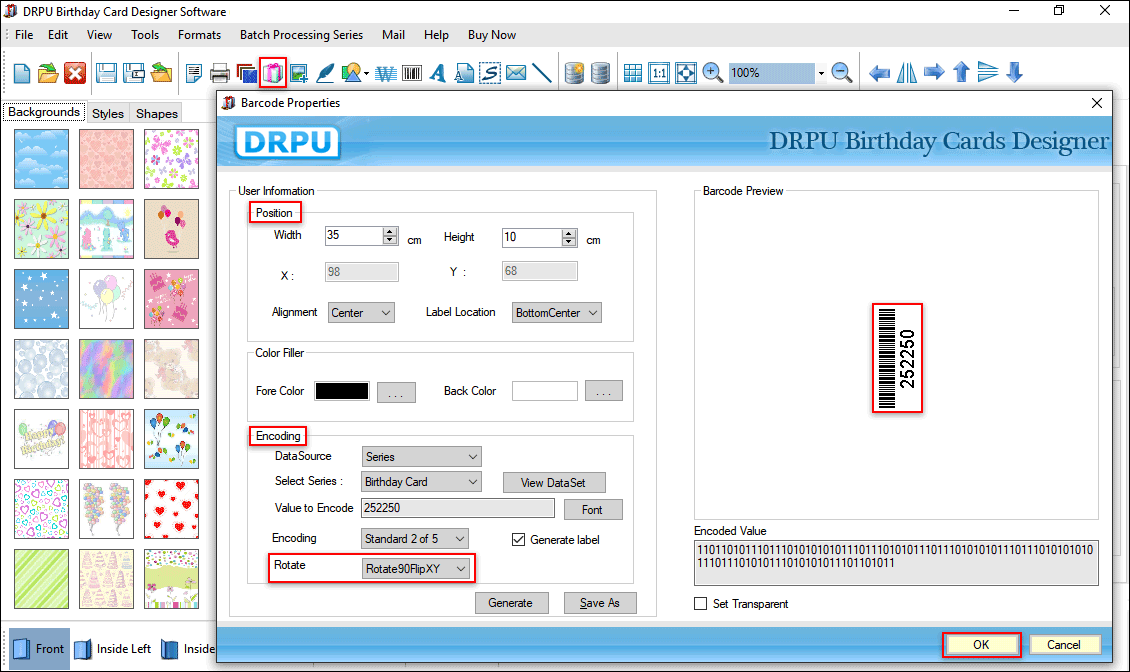Open the Encoding Standard 2 of 5 dropdown
Image resolution: width=1130 pixels, height=672 pixels.
pos(414,539)
